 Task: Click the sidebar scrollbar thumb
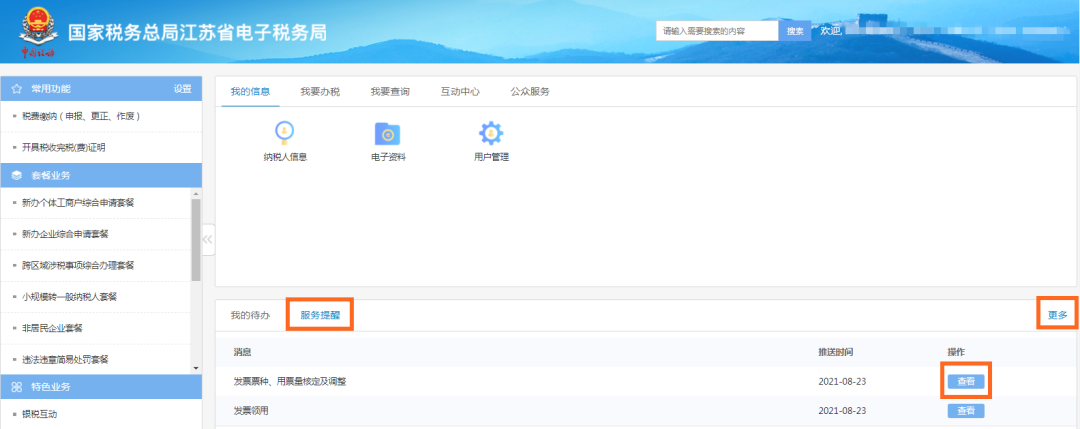click(196, 240)
